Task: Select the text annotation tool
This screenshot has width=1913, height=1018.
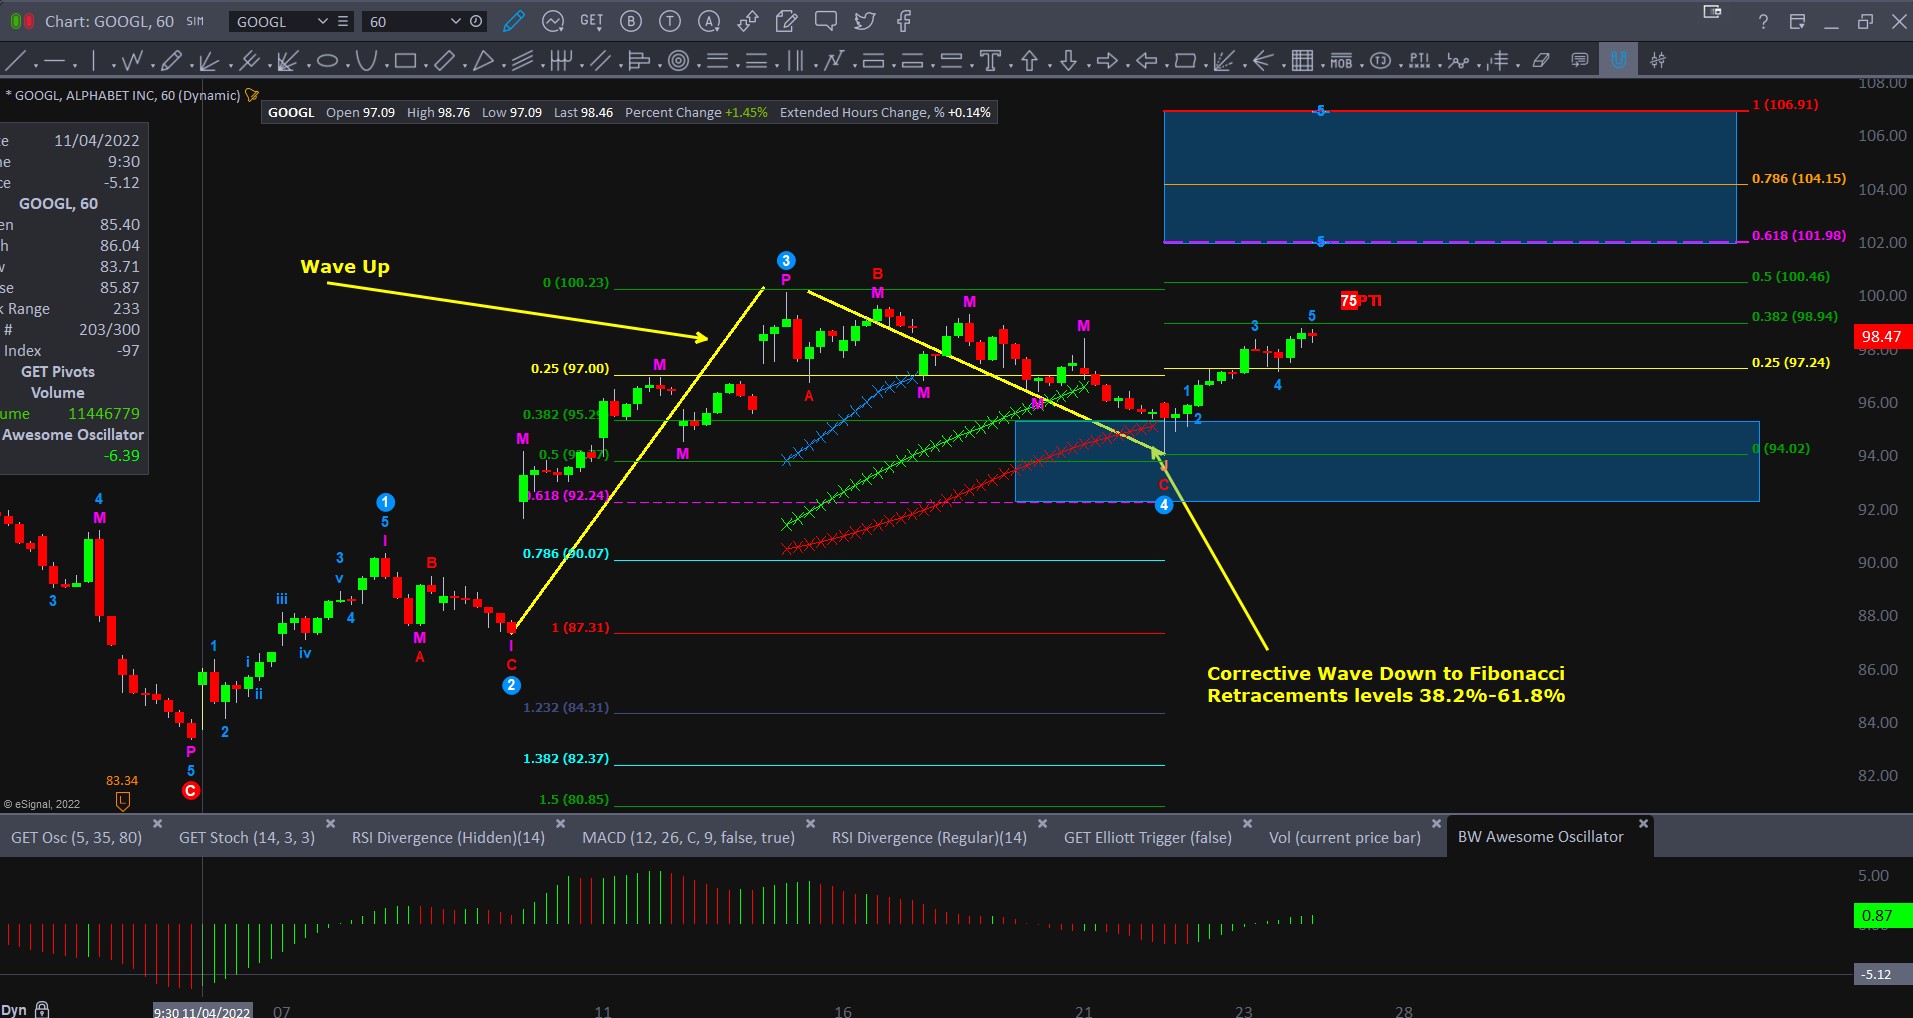Action: coord(990,61)
